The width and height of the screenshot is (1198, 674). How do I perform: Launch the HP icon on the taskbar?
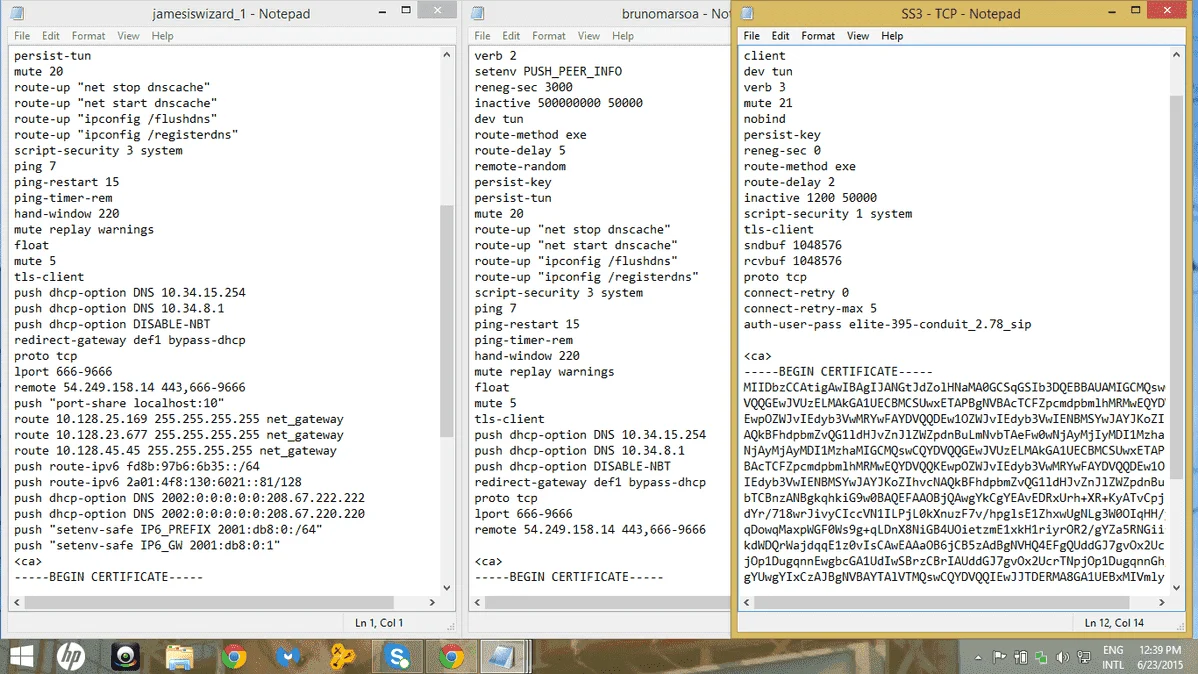(x=71, y=656)
